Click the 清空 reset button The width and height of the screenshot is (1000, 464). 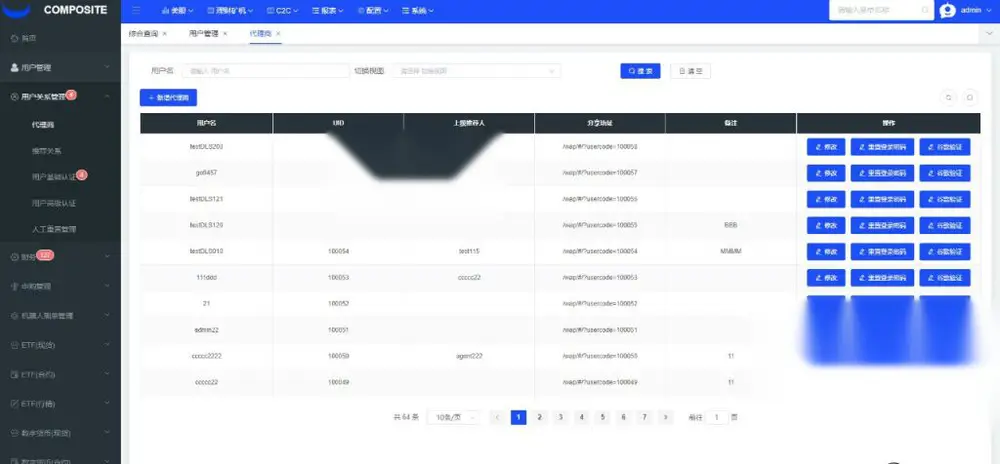point(690,71)
